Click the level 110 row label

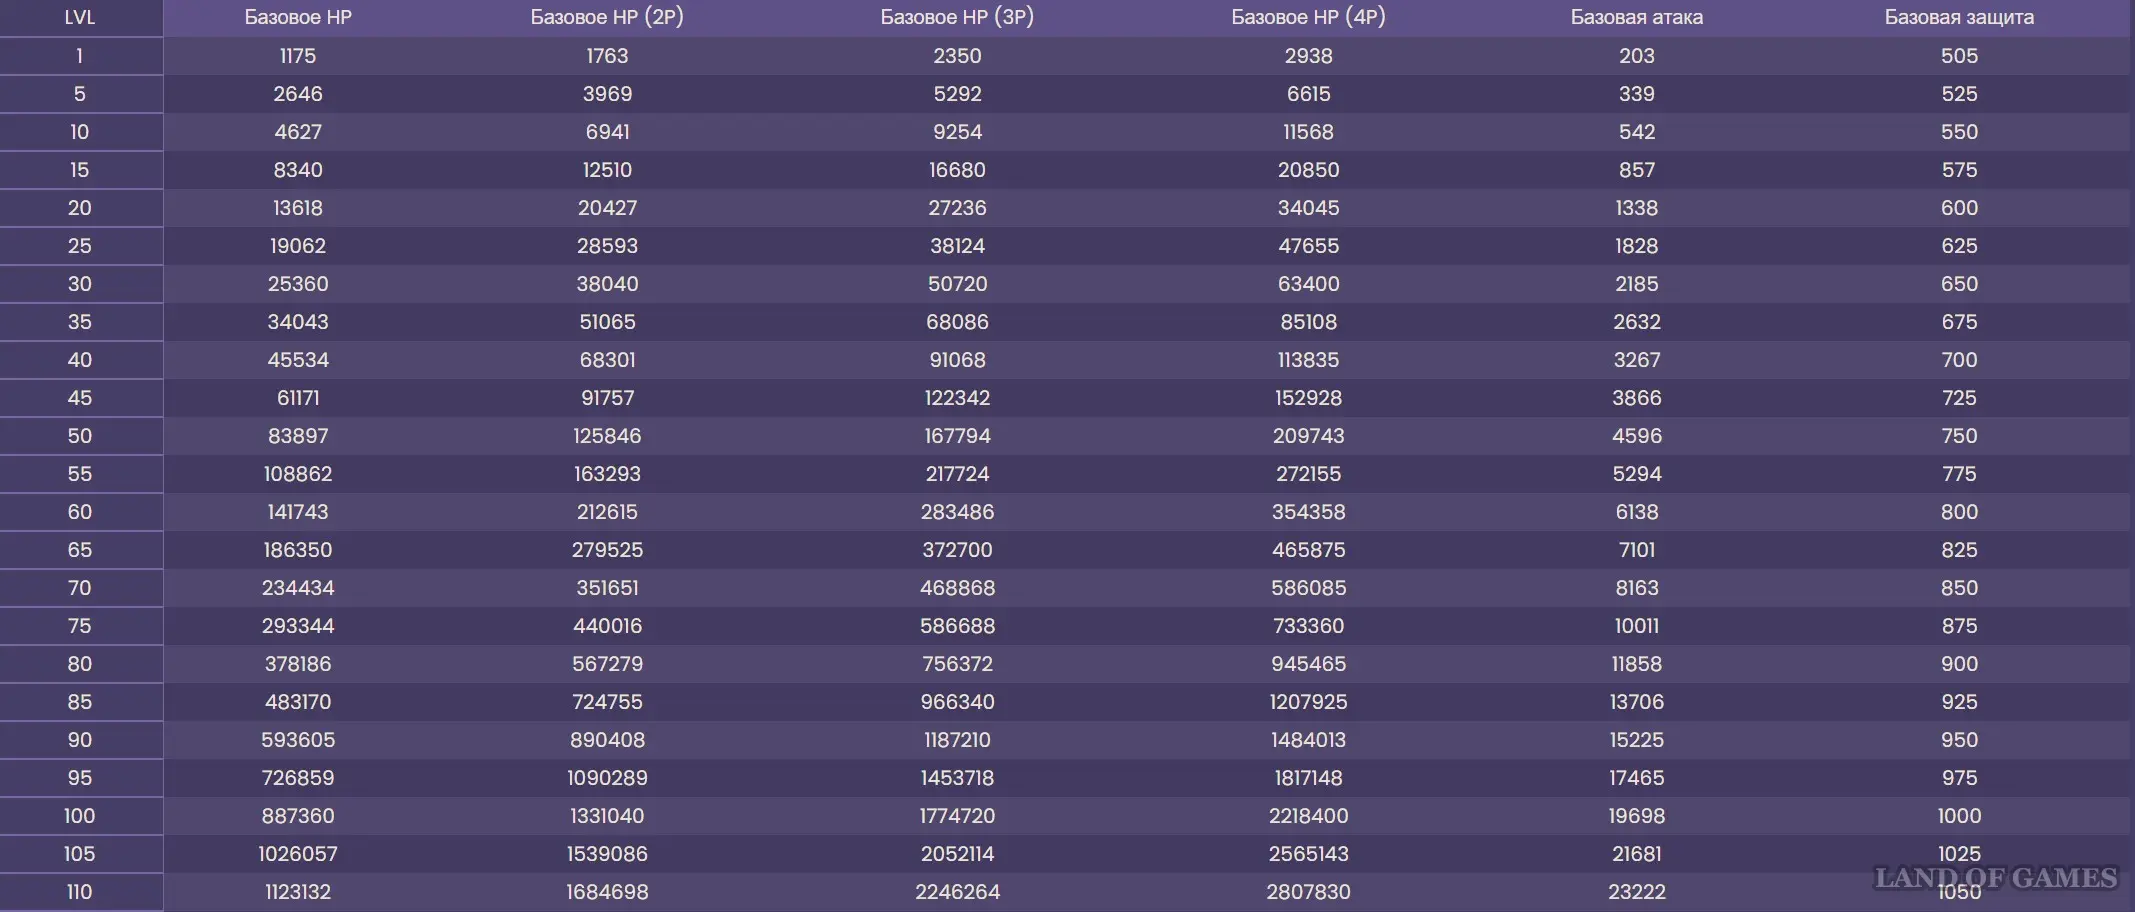tap(80, 892)
